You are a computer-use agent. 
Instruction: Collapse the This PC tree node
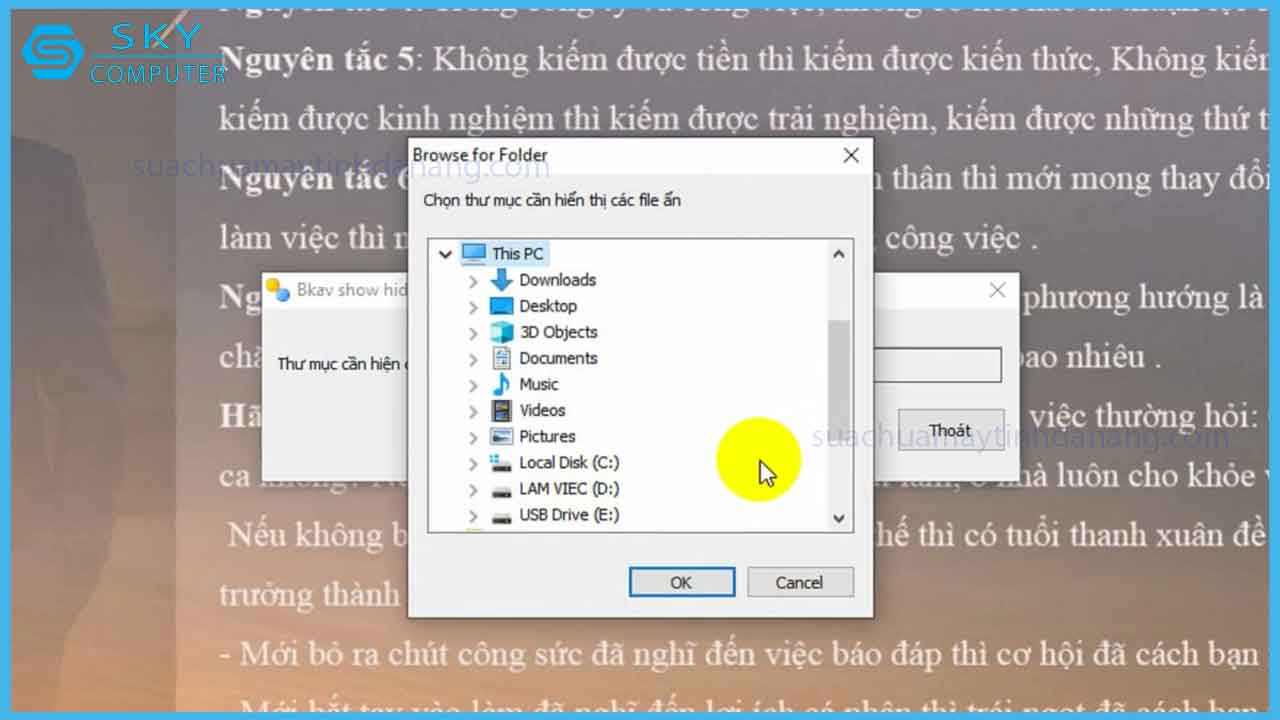[445, 254]
